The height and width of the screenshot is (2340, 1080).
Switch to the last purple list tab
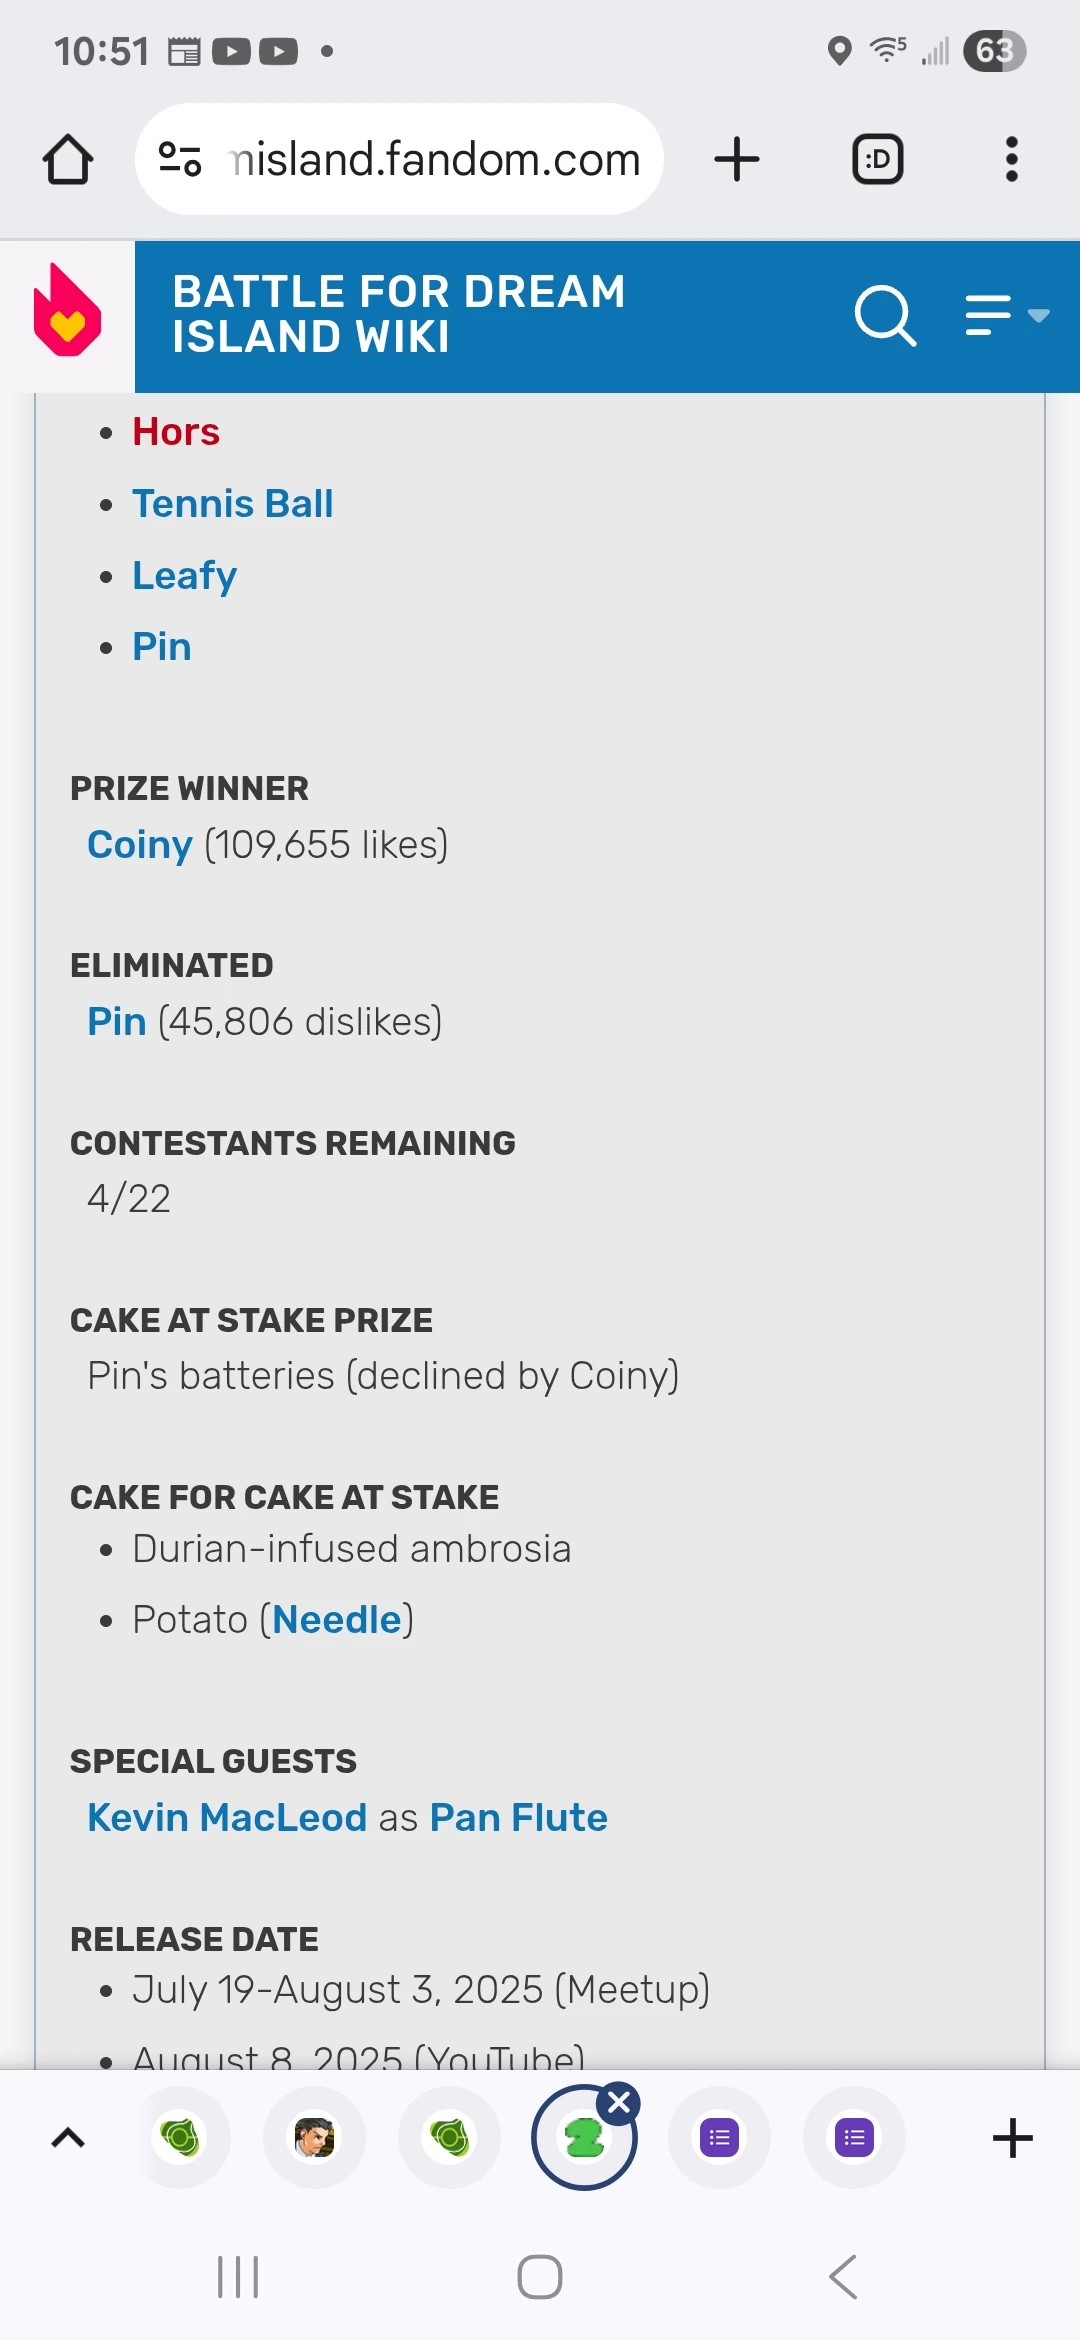[x=854, y=2138]
